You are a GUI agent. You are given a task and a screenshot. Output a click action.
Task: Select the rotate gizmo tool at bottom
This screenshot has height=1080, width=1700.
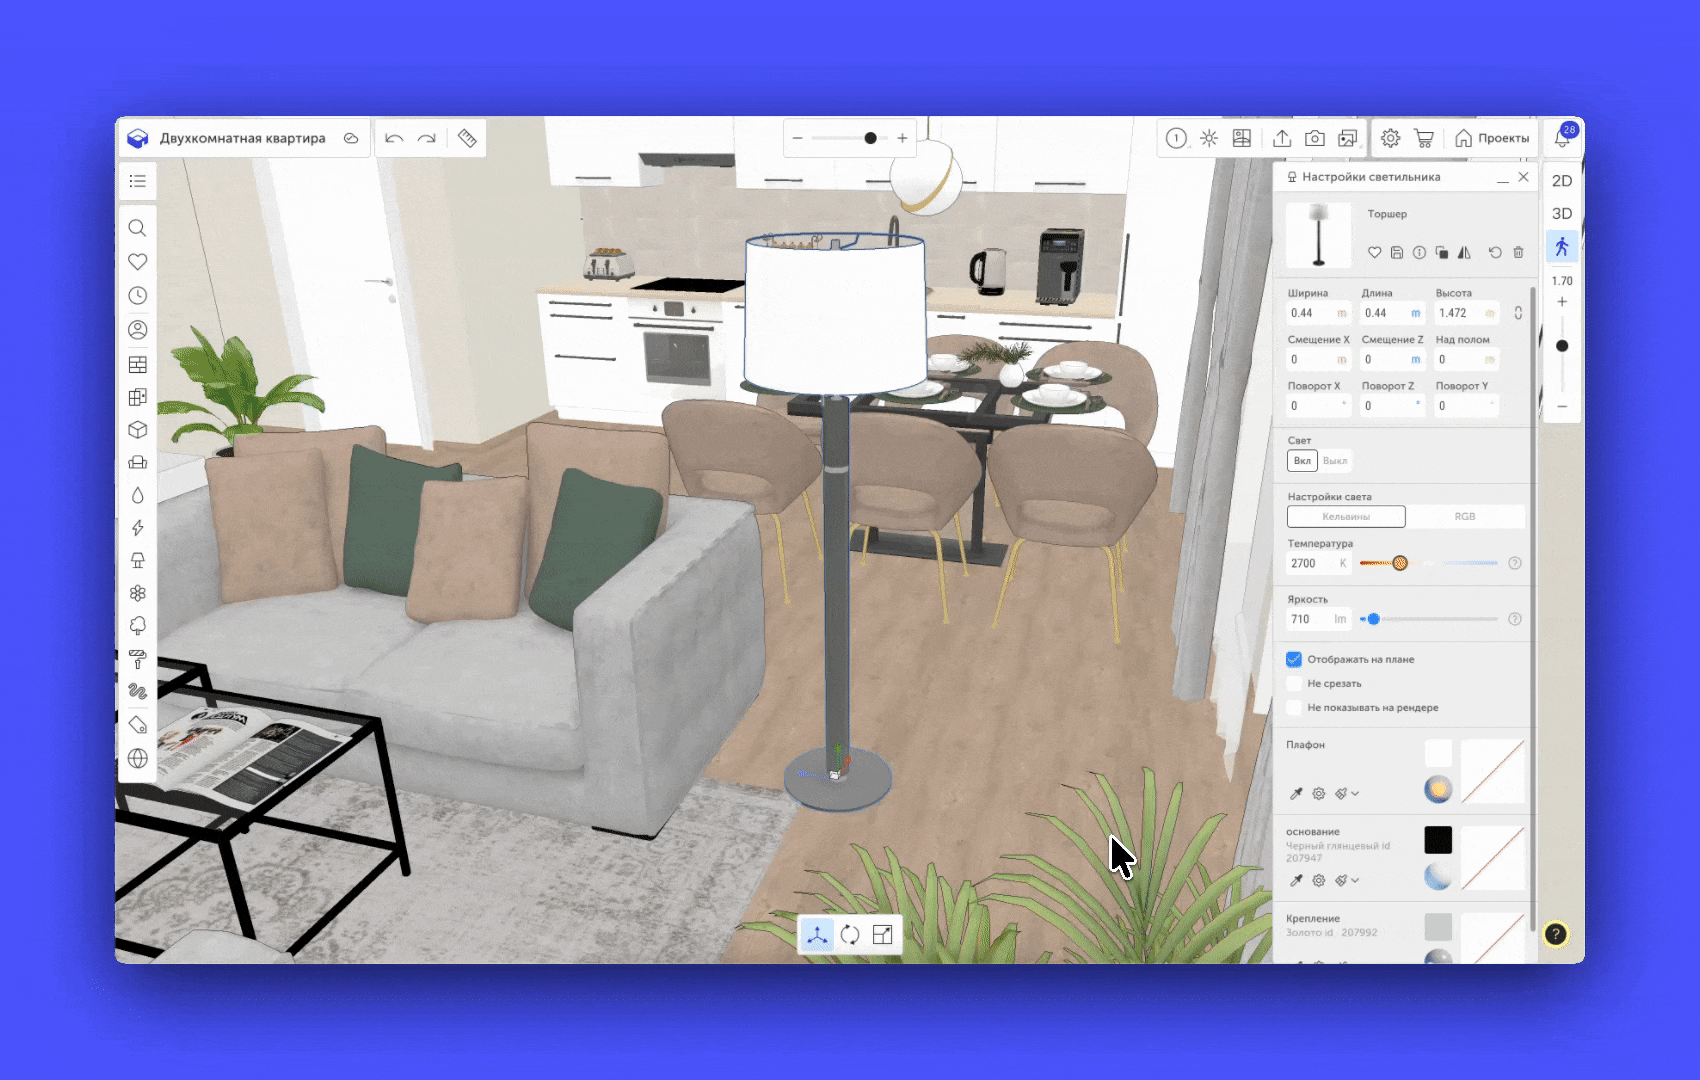click(850, 935)
